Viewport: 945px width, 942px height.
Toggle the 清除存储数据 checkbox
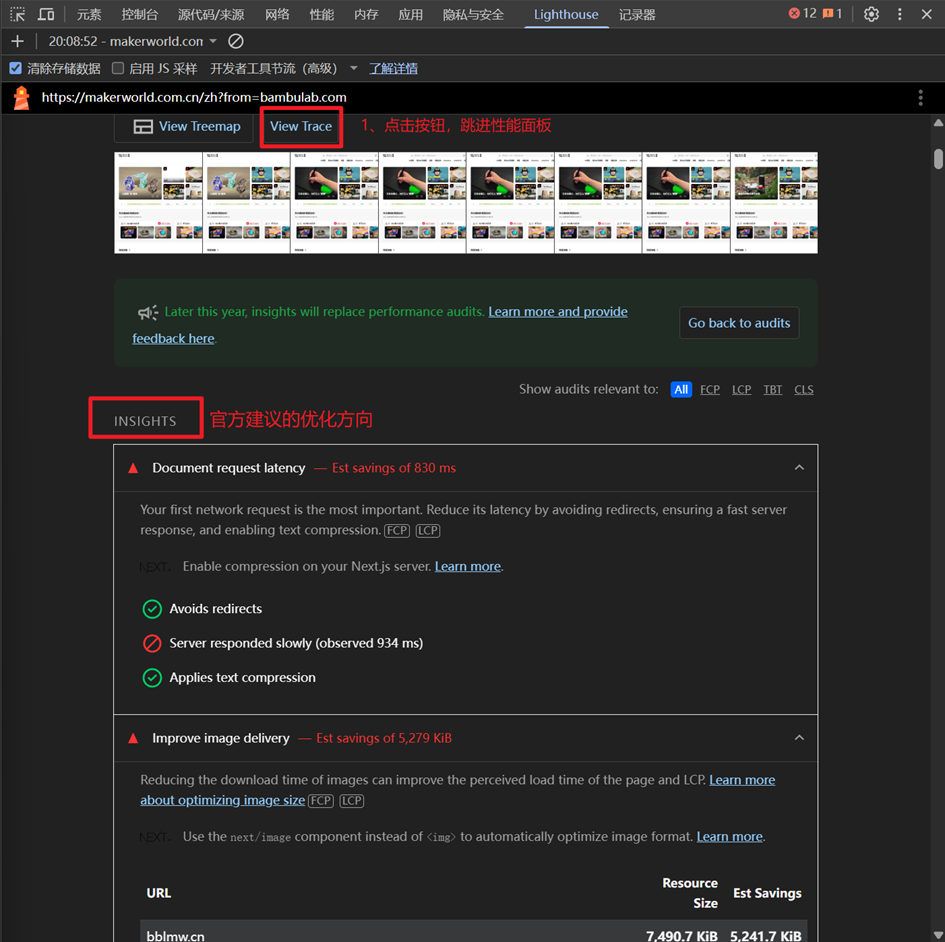point(16,68)
